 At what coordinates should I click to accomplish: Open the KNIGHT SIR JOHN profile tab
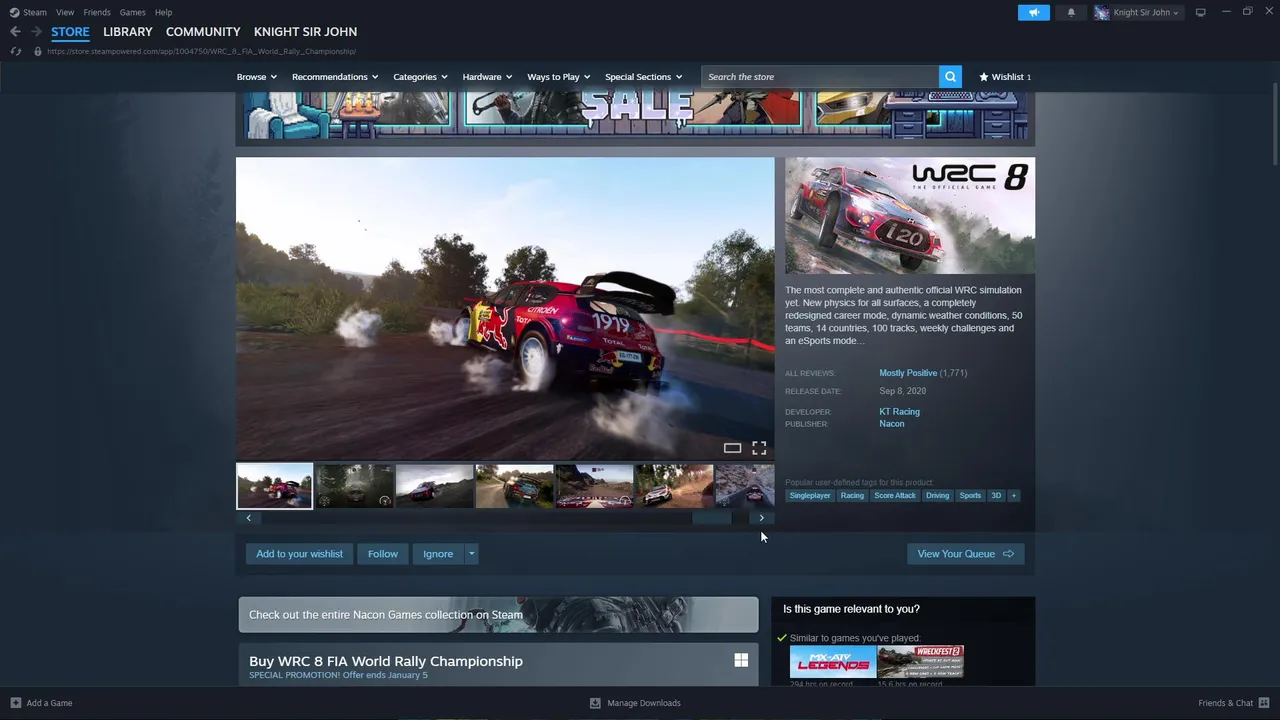305,32
